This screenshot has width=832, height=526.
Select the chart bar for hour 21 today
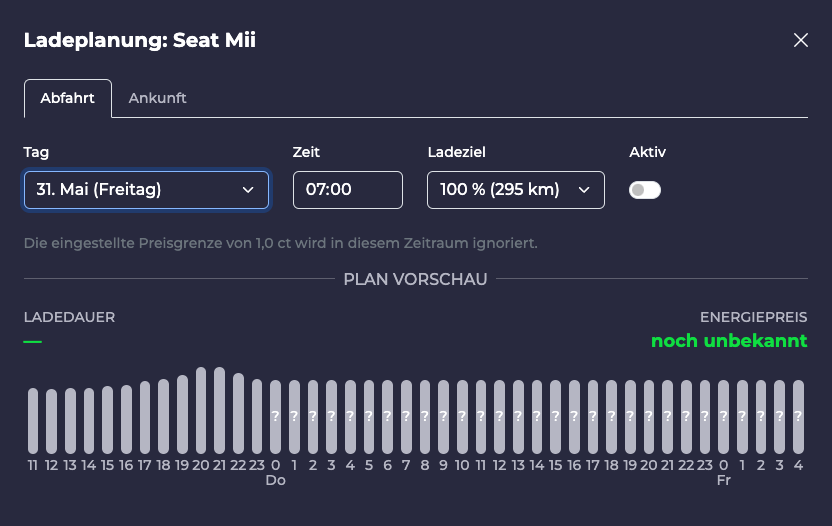(219, 410)
